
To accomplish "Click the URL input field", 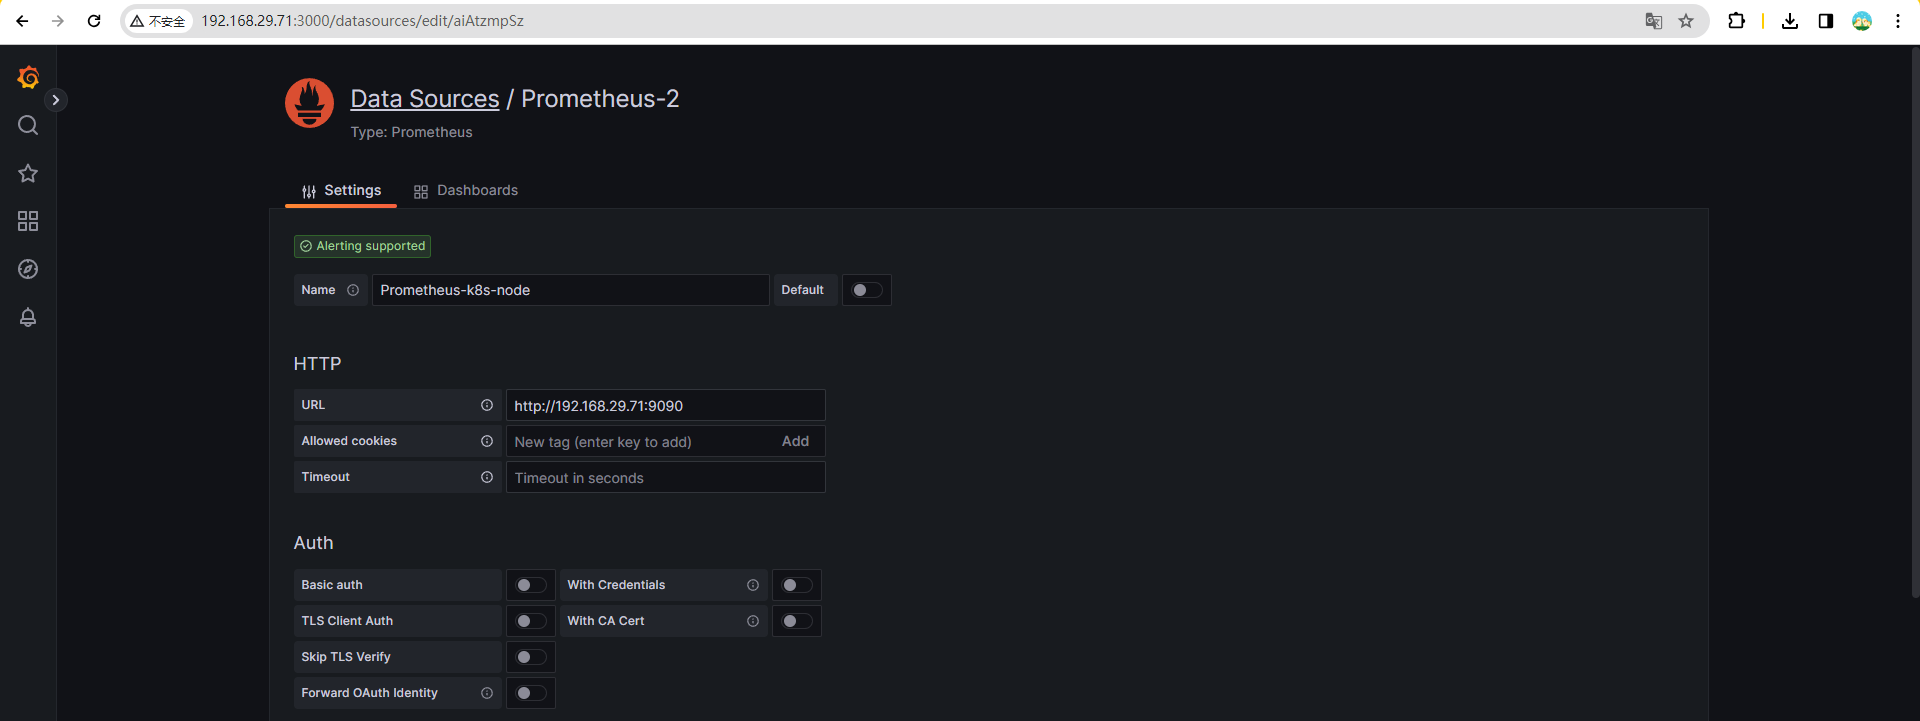I will point(665,405).
